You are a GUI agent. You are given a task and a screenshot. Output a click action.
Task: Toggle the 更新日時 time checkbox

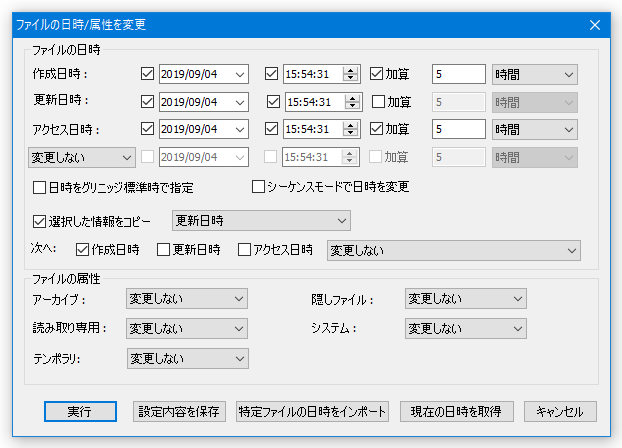point(273,102)
